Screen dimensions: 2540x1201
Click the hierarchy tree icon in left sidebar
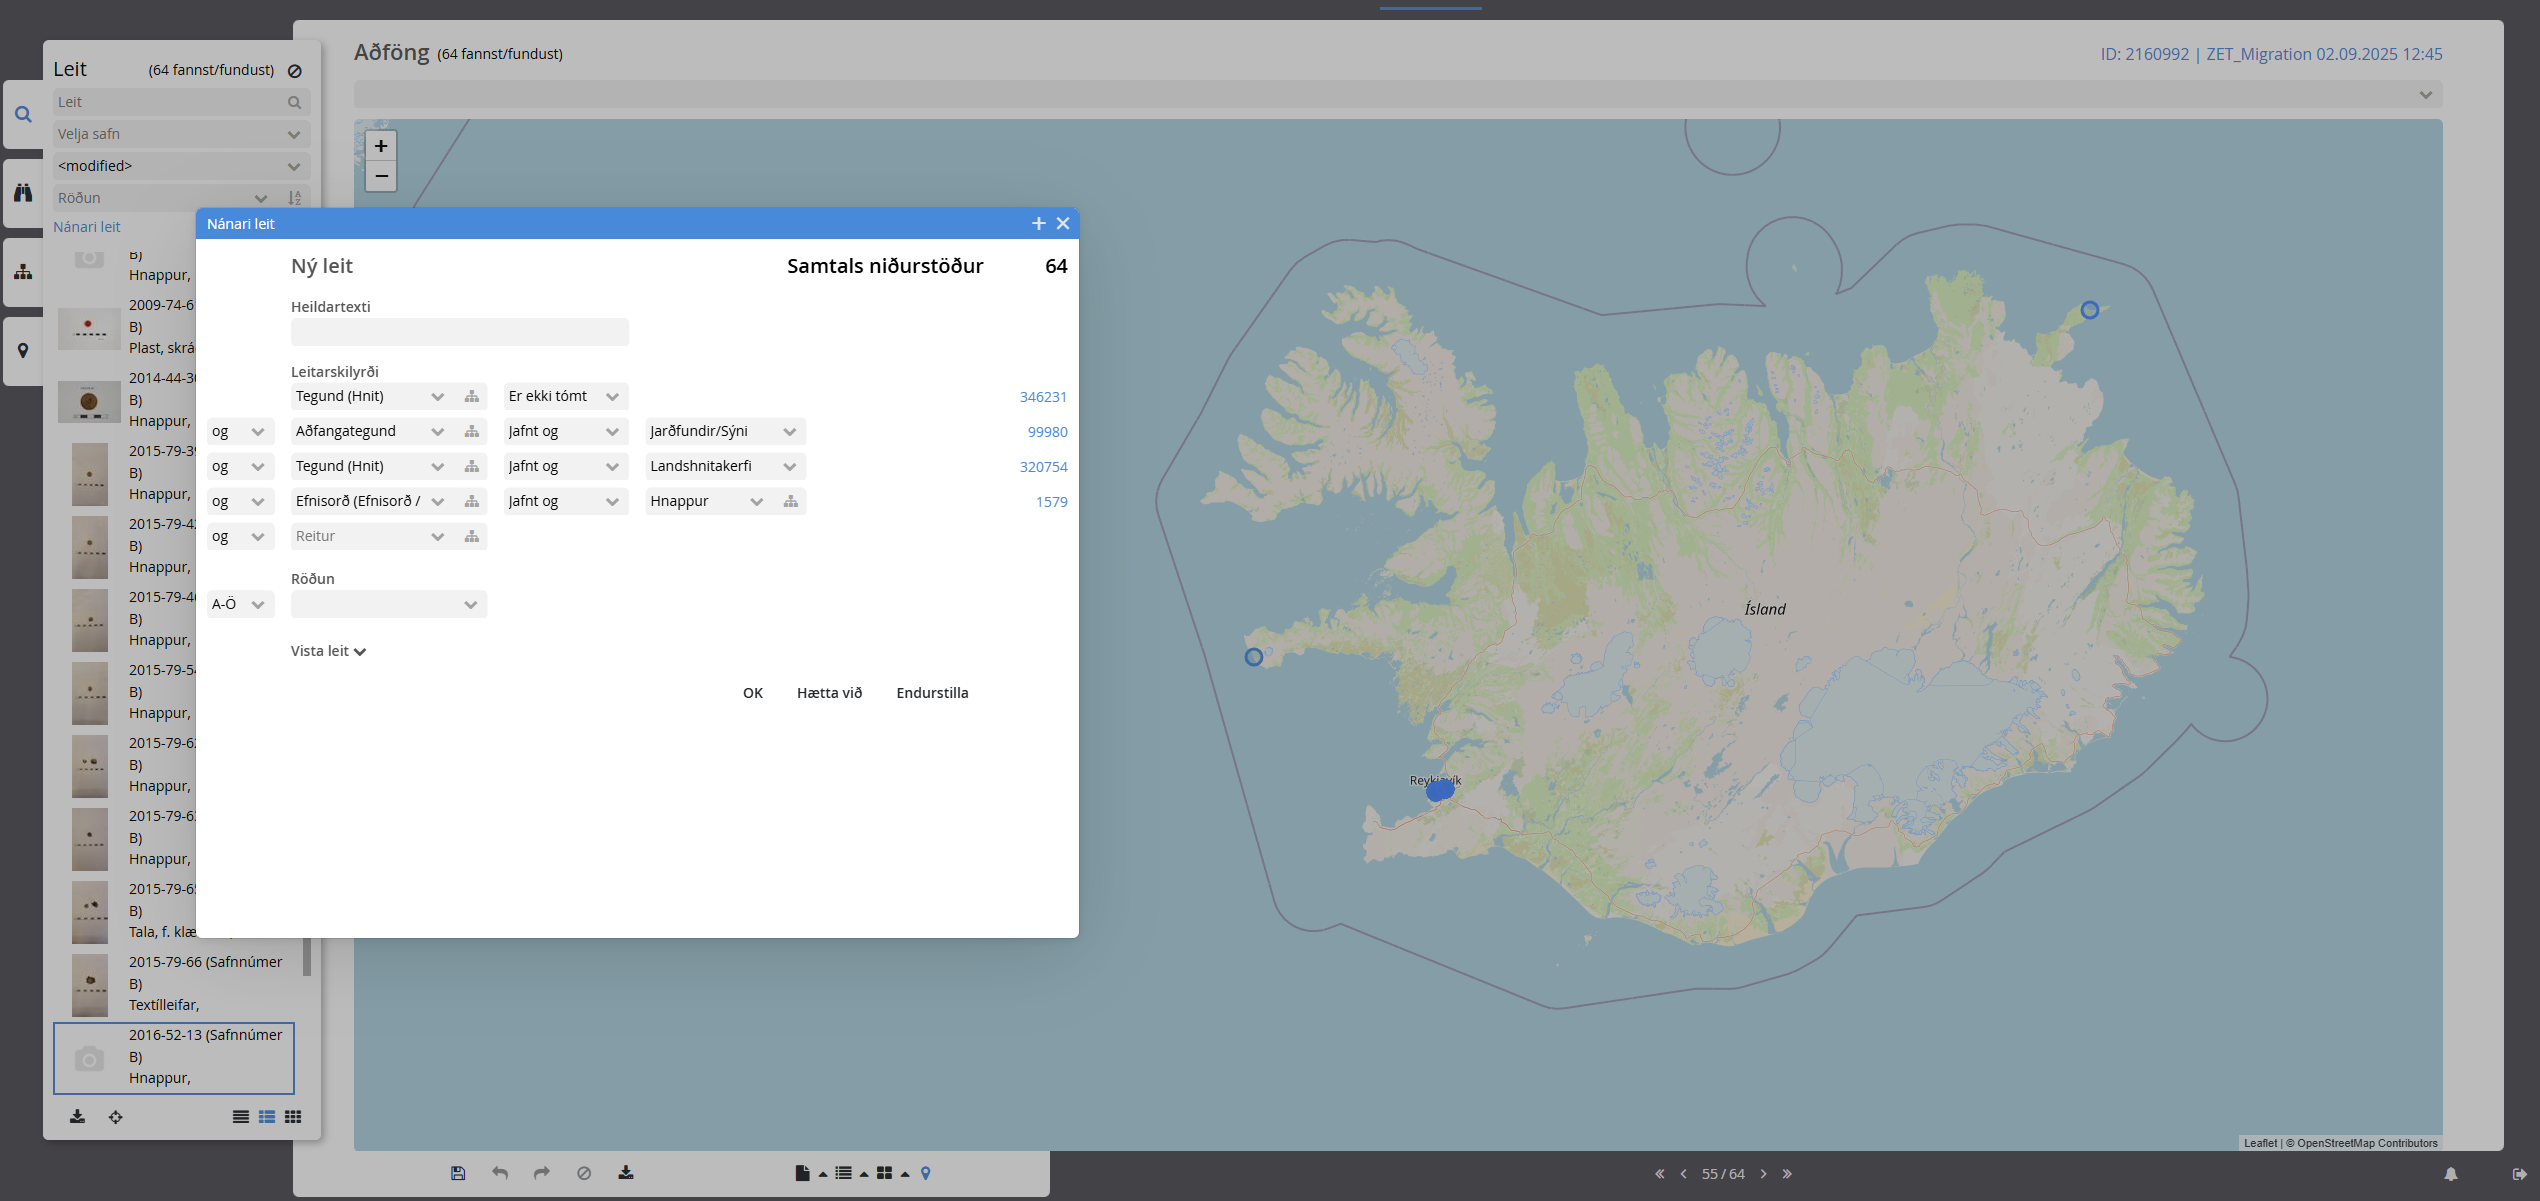23,272
